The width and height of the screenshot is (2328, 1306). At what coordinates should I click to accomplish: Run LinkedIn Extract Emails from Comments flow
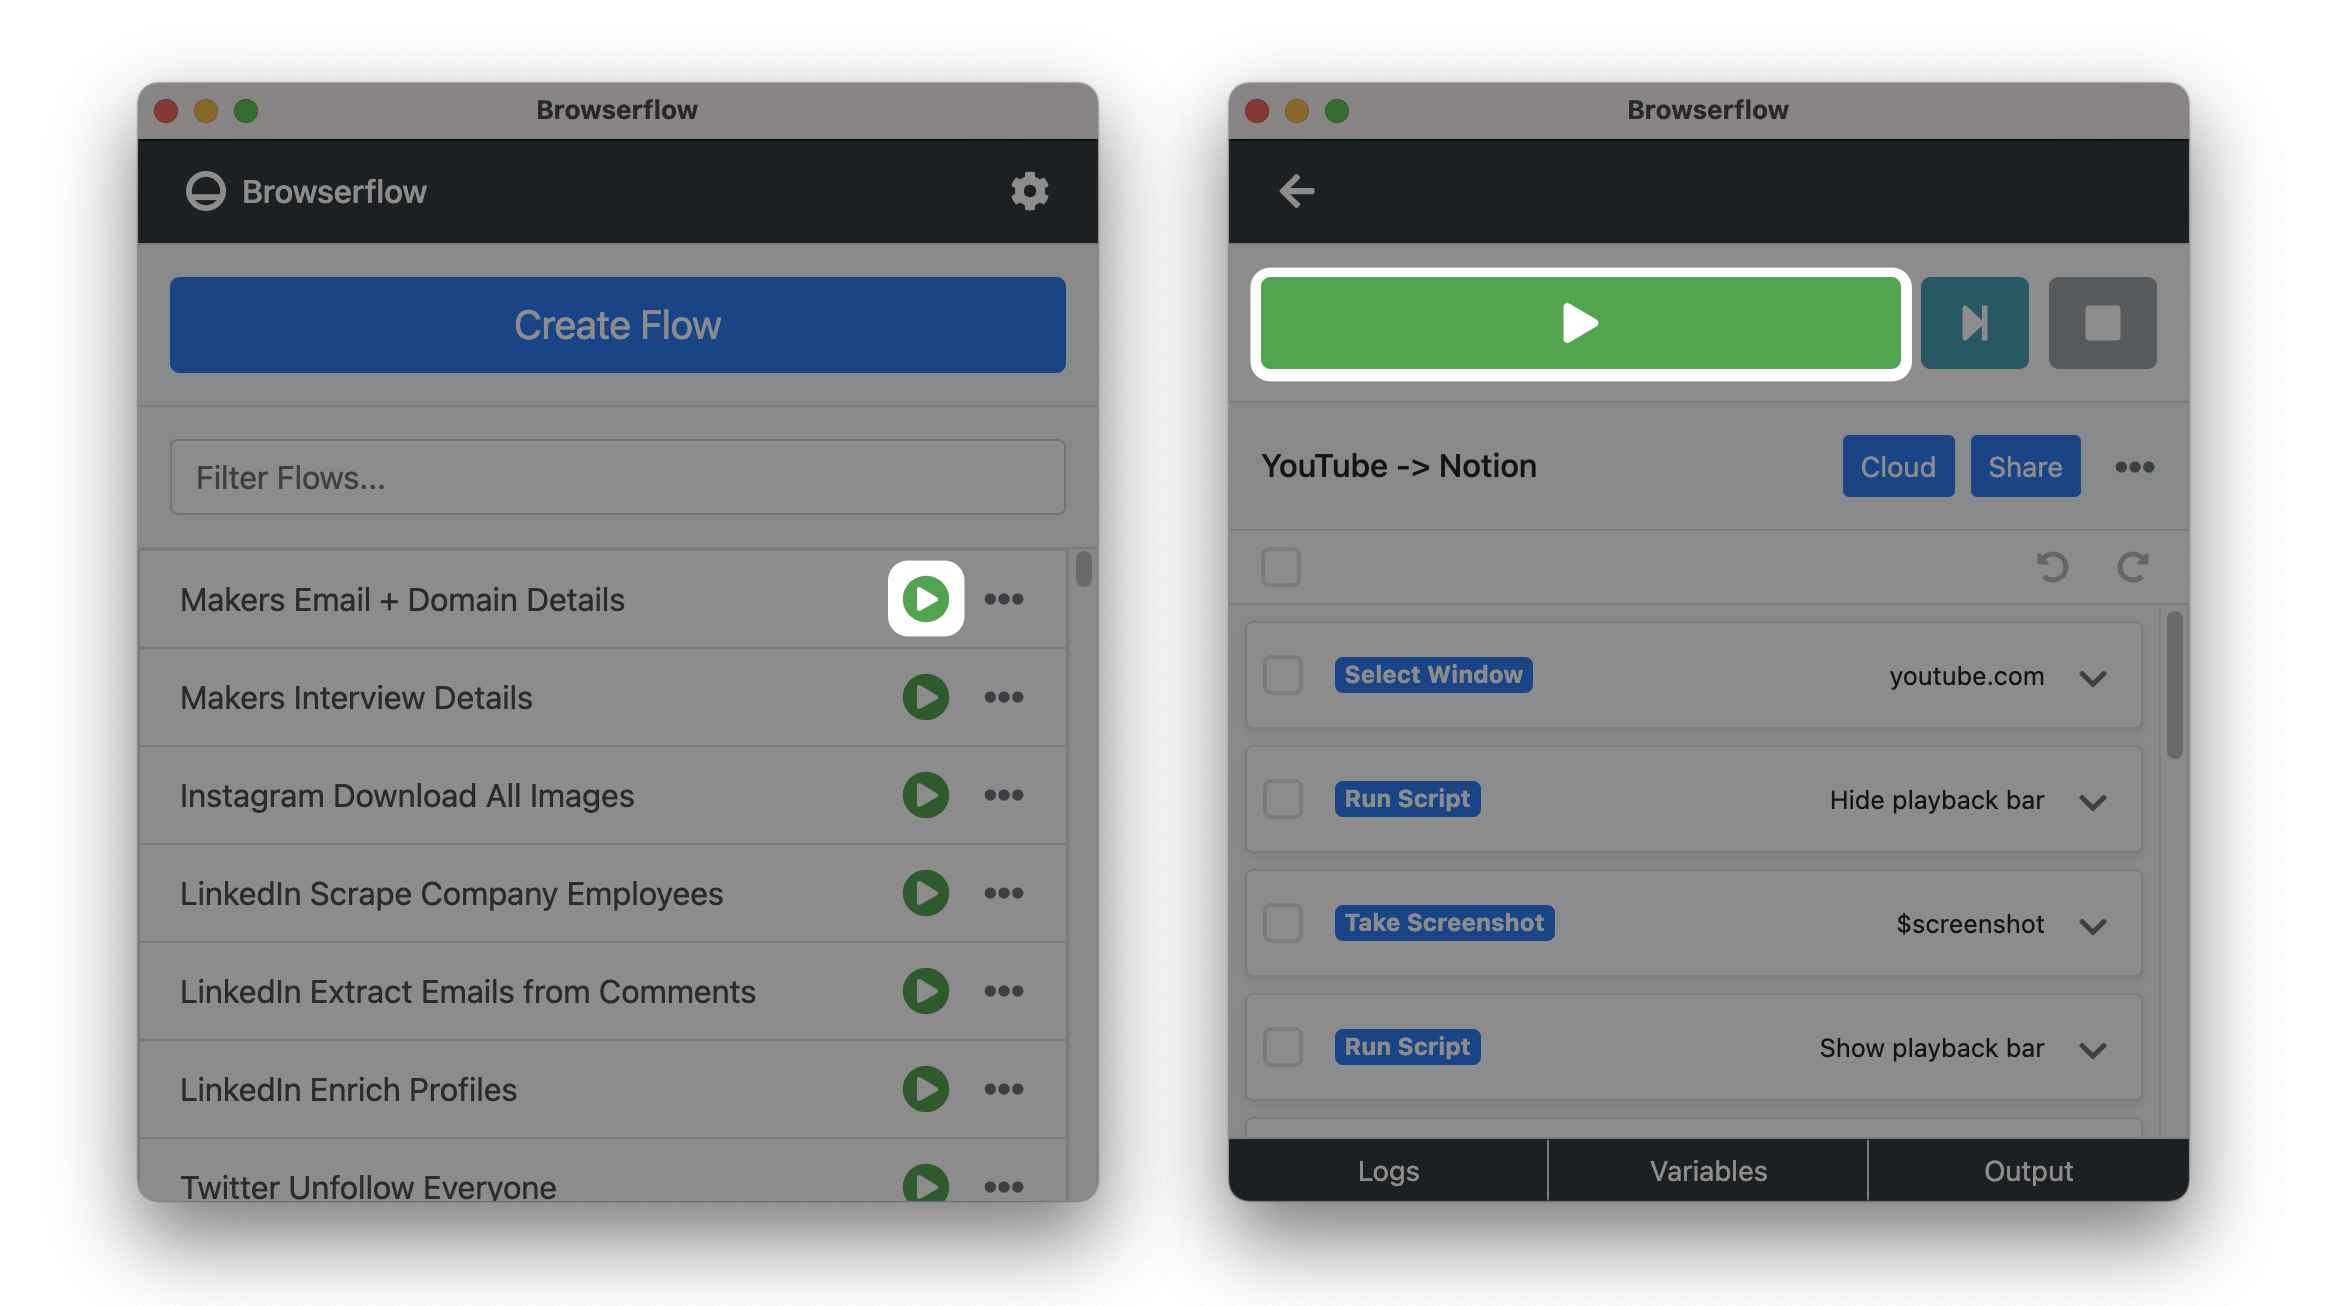click(x=926, y=991)
